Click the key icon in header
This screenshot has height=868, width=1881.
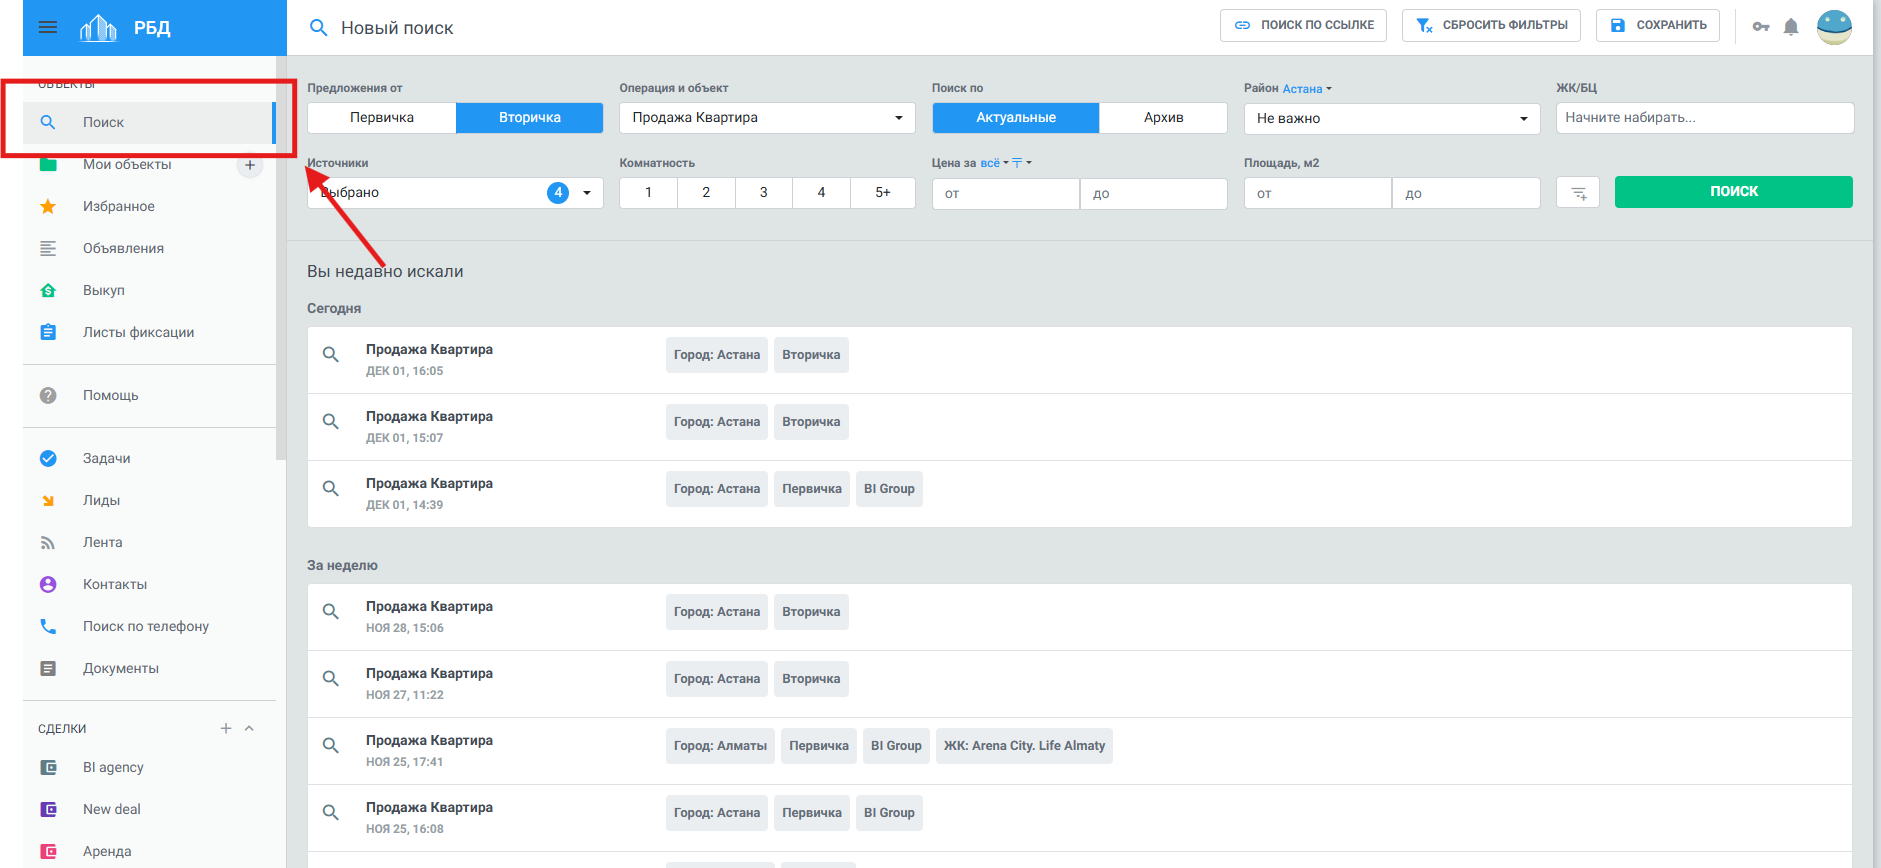1761,27
